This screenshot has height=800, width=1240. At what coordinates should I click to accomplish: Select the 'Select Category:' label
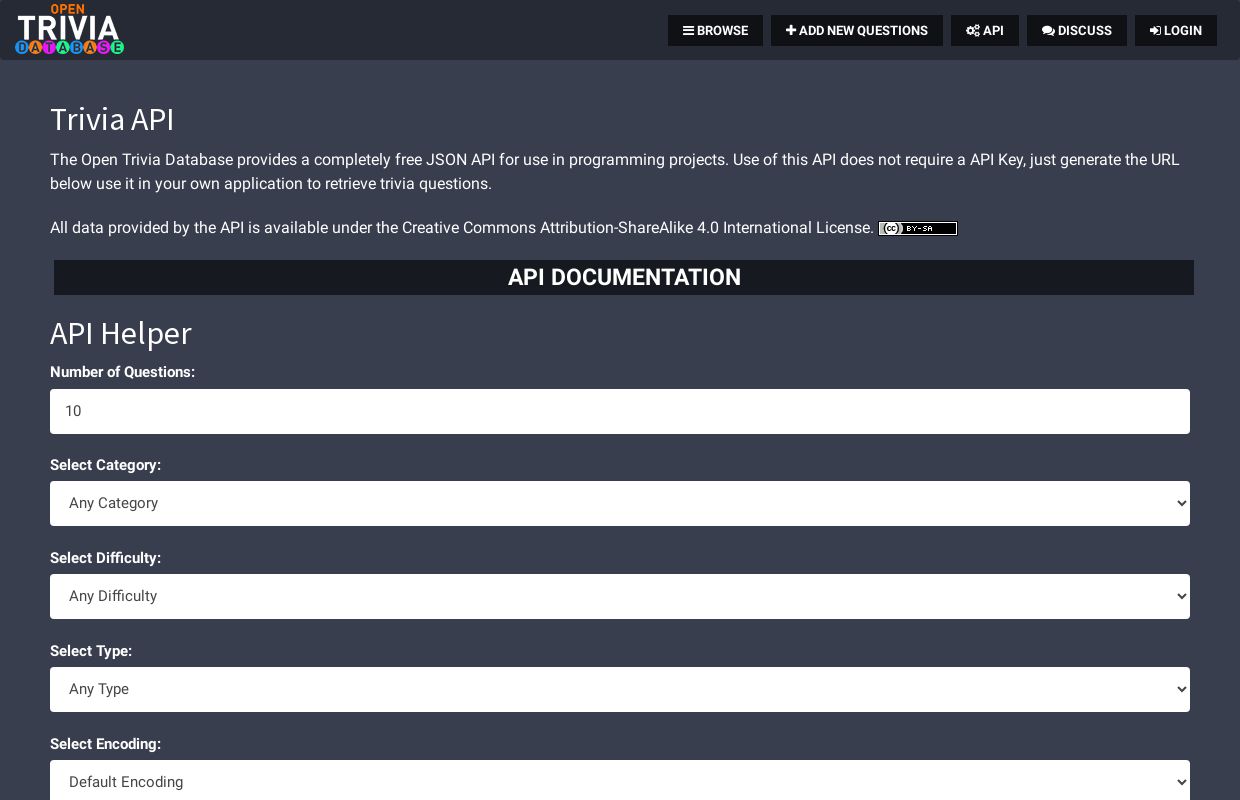pos(105,465)
